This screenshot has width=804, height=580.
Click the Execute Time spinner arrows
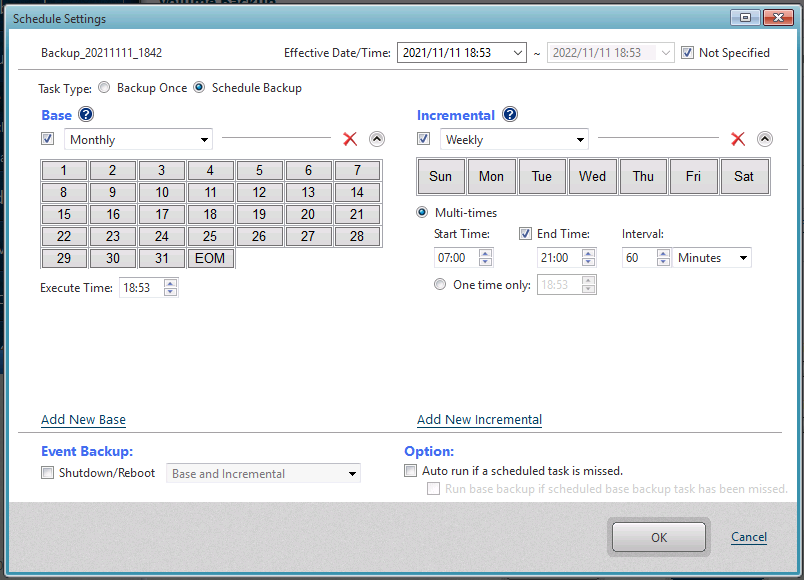click(x=170, y=288)
